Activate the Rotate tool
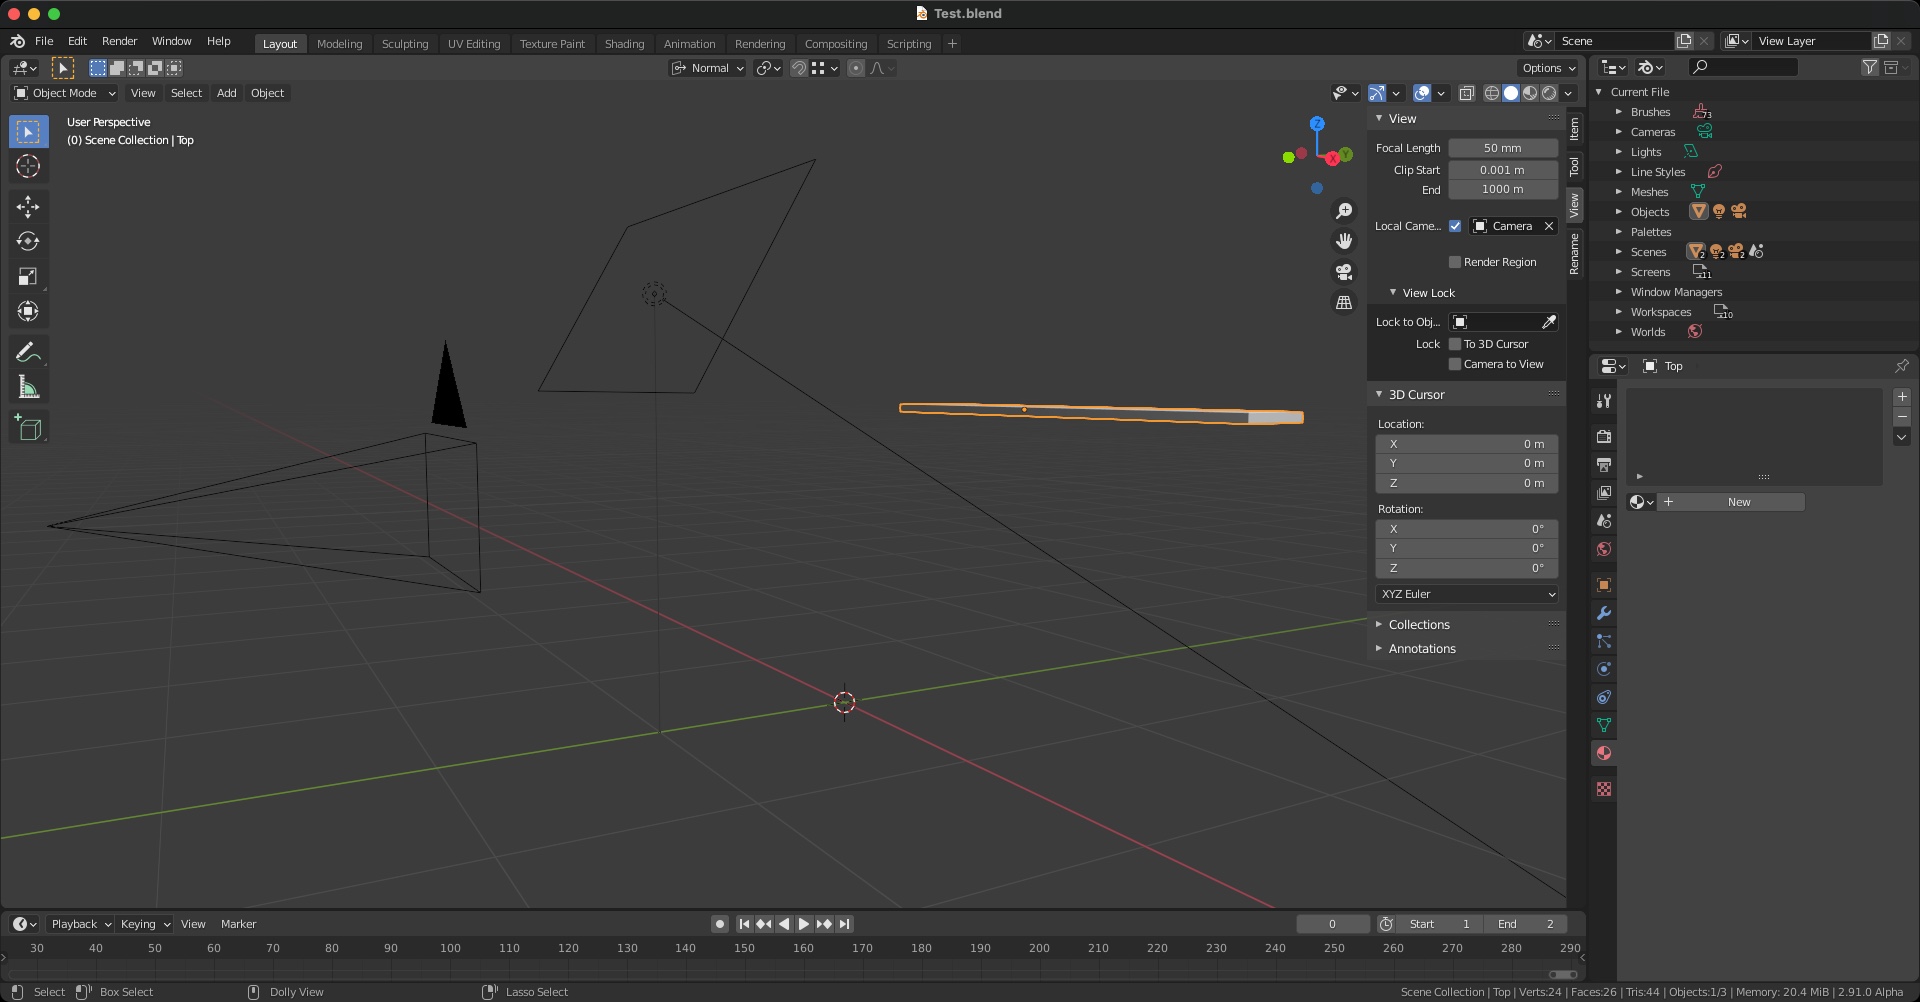 28,242
